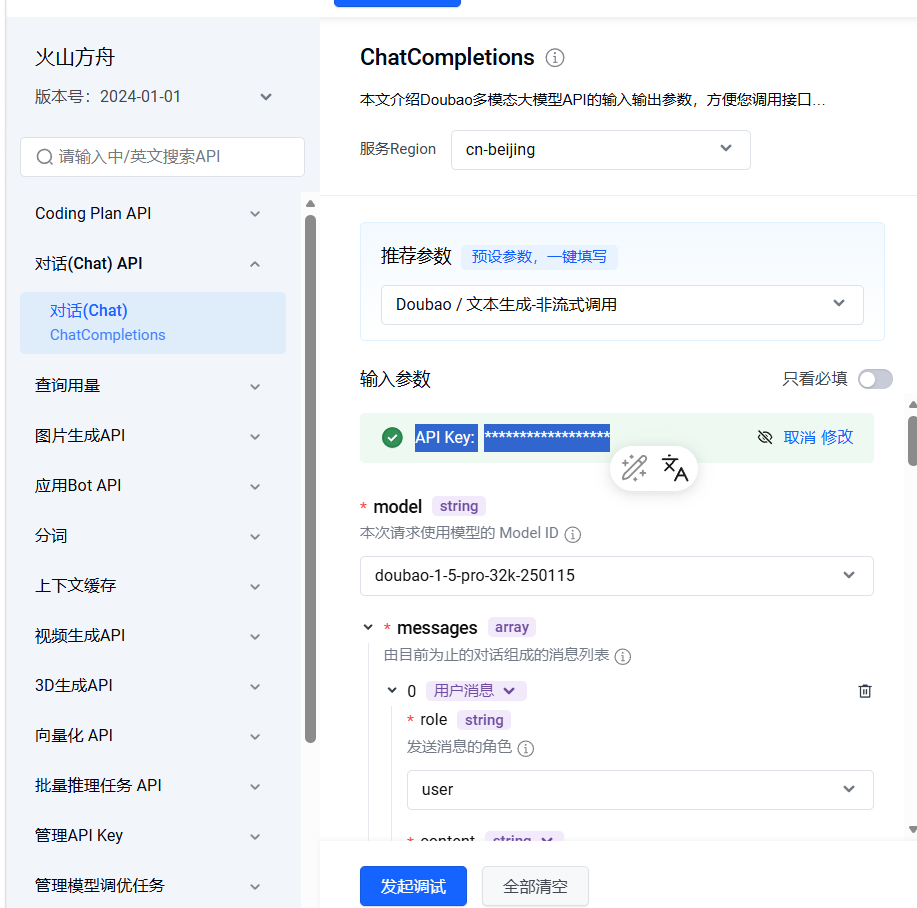The image size is (917, 908).
Task: Toggle the 只看必填 switch
Action: (875, 379)
